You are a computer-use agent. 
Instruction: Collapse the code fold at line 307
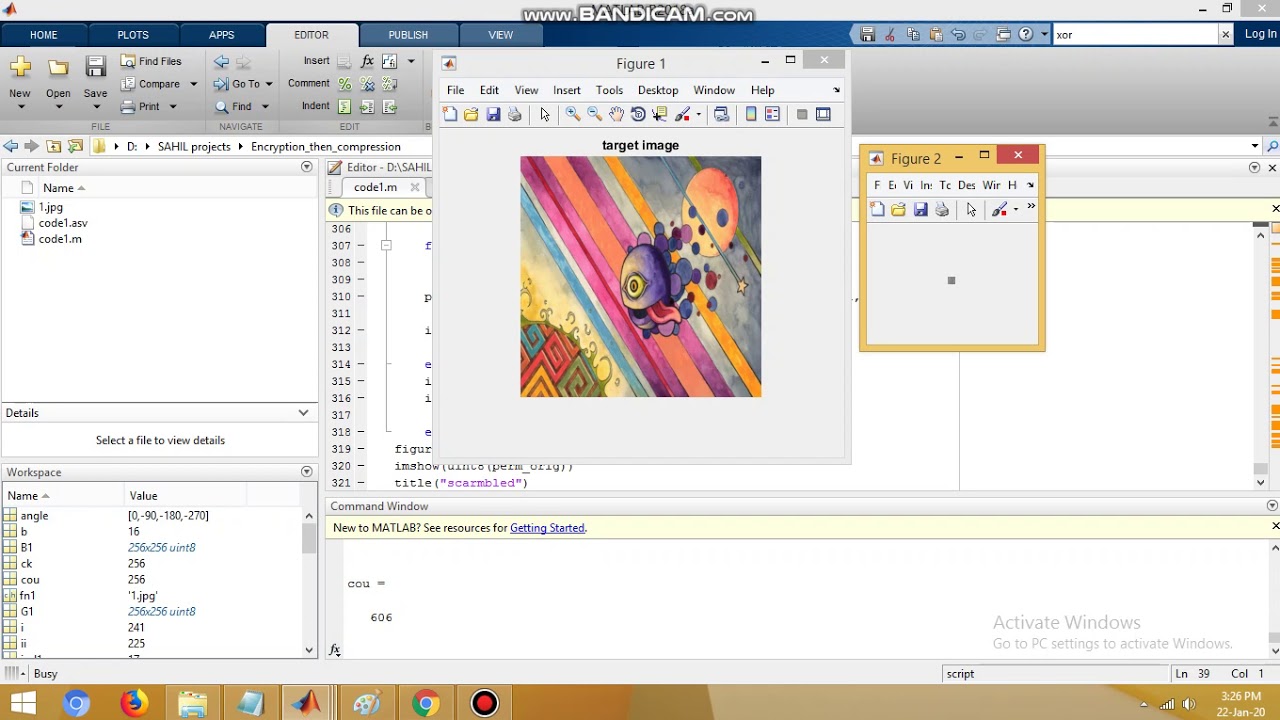click(386, 246)
